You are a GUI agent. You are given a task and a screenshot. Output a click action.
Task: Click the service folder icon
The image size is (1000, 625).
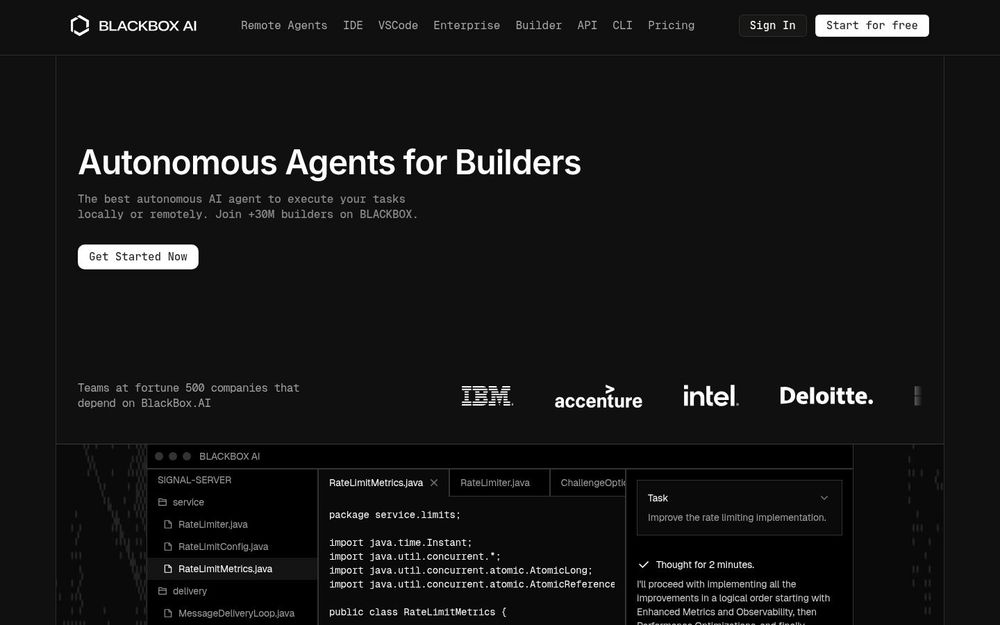pos(162,502)
